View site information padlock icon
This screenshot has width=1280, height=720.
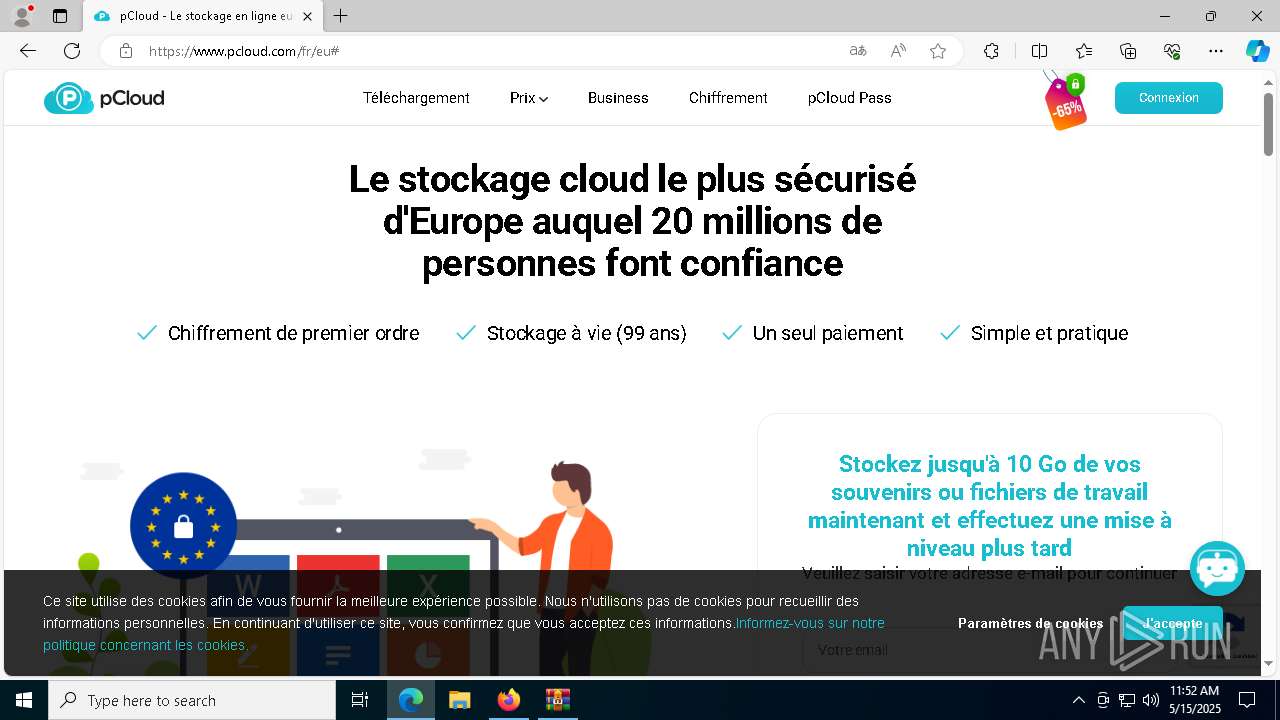tap(126, 51)
